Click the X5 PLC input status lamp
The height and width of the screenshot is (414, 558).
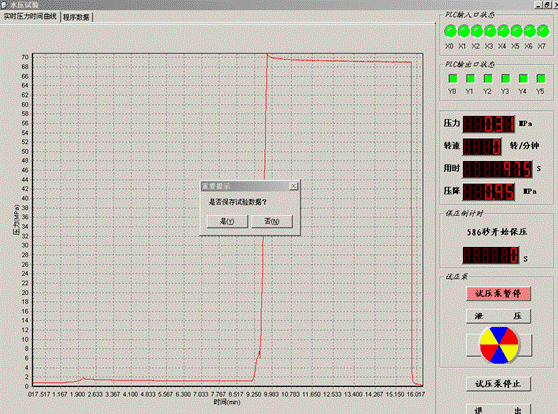tap(517, 31)
